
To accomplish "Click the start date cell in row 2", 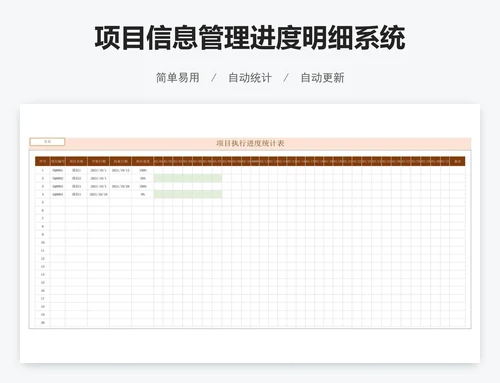I will tap(98, 178).
